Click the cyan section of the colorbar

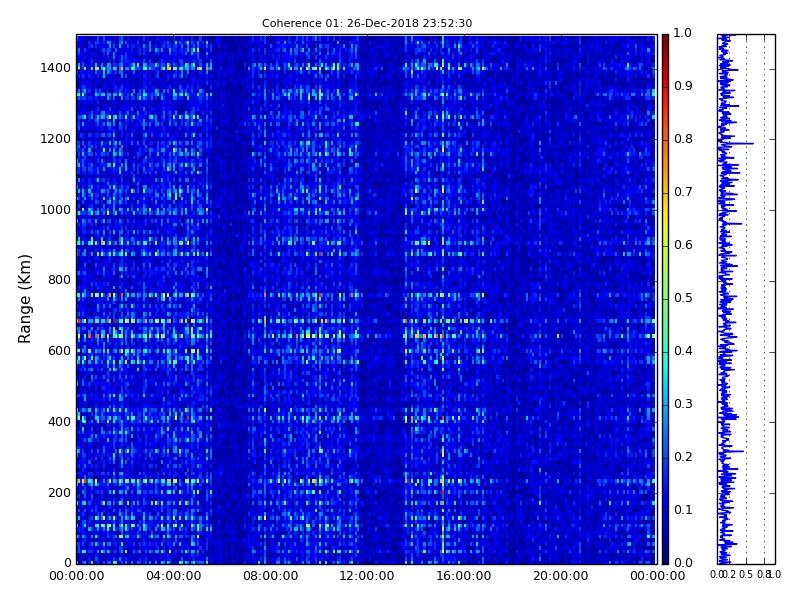[x=665, y=367]
